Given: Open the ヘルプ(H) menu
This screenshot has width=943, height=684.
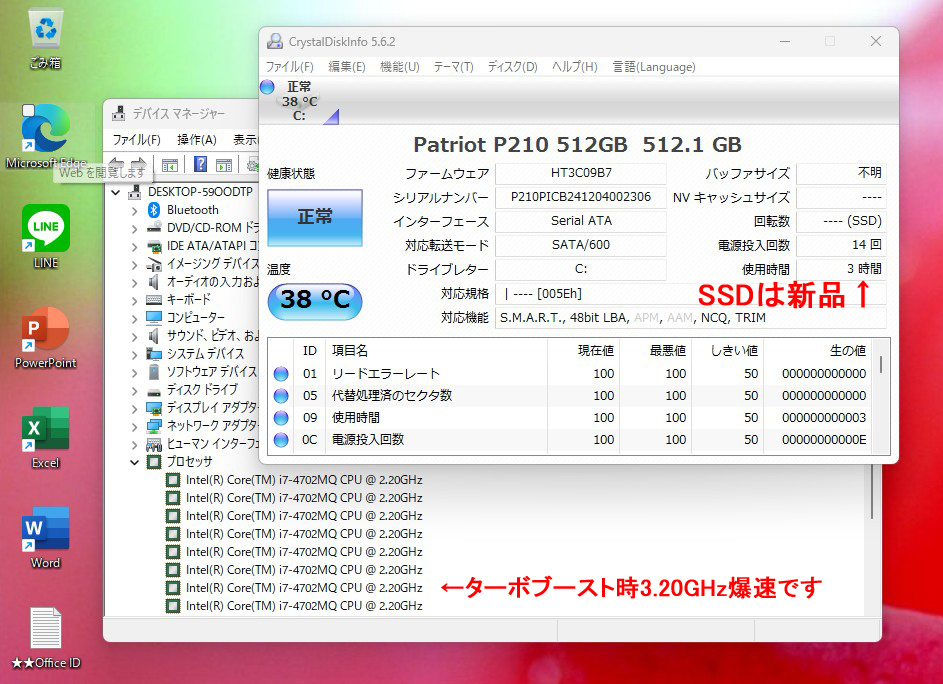Looking at the screenshot, I should (x=575, y=67).
